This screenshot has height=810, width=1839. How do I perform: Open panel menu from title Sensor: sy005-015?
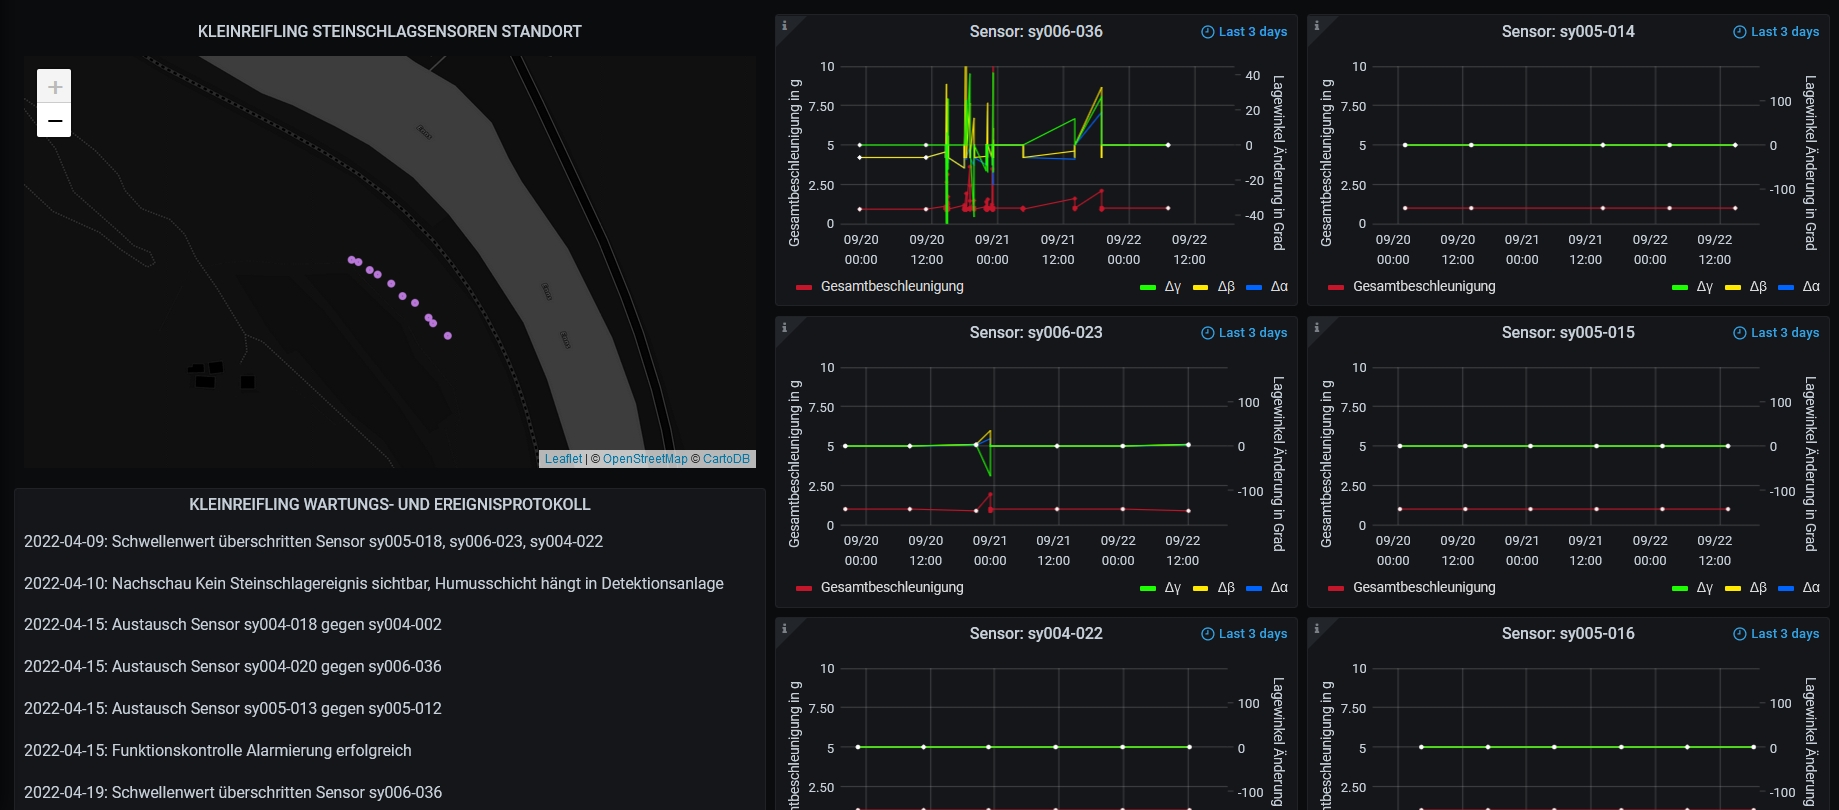point(1568,333)
